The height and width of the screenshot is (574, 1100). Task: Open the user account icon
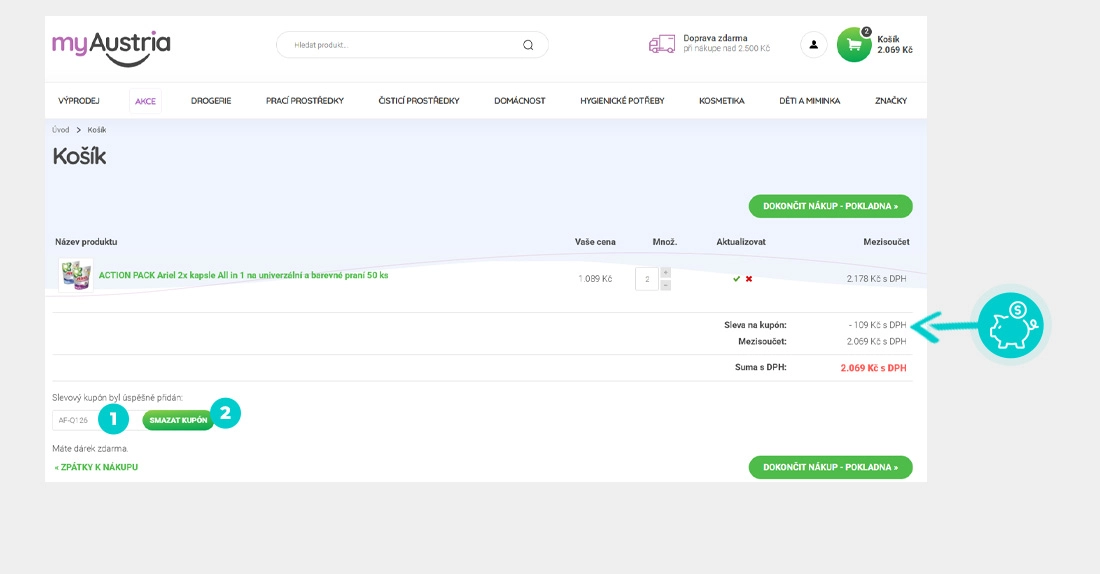[x=813, y=45]
